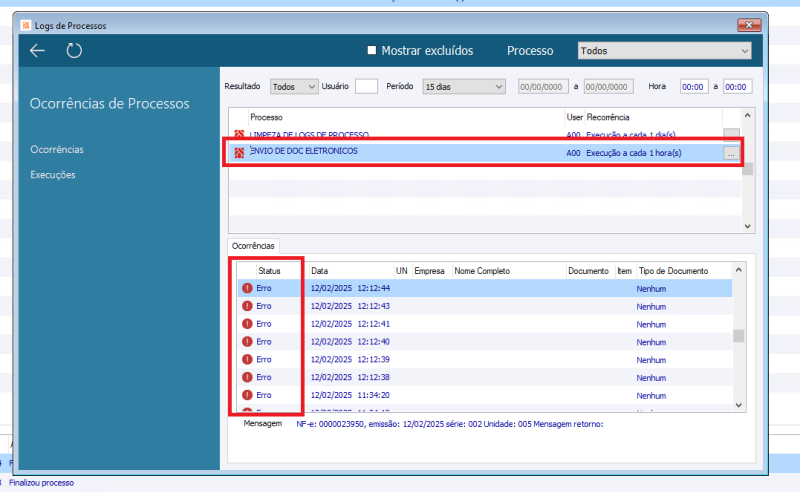Click error icon for 12:12:43 row

point(247,306)
